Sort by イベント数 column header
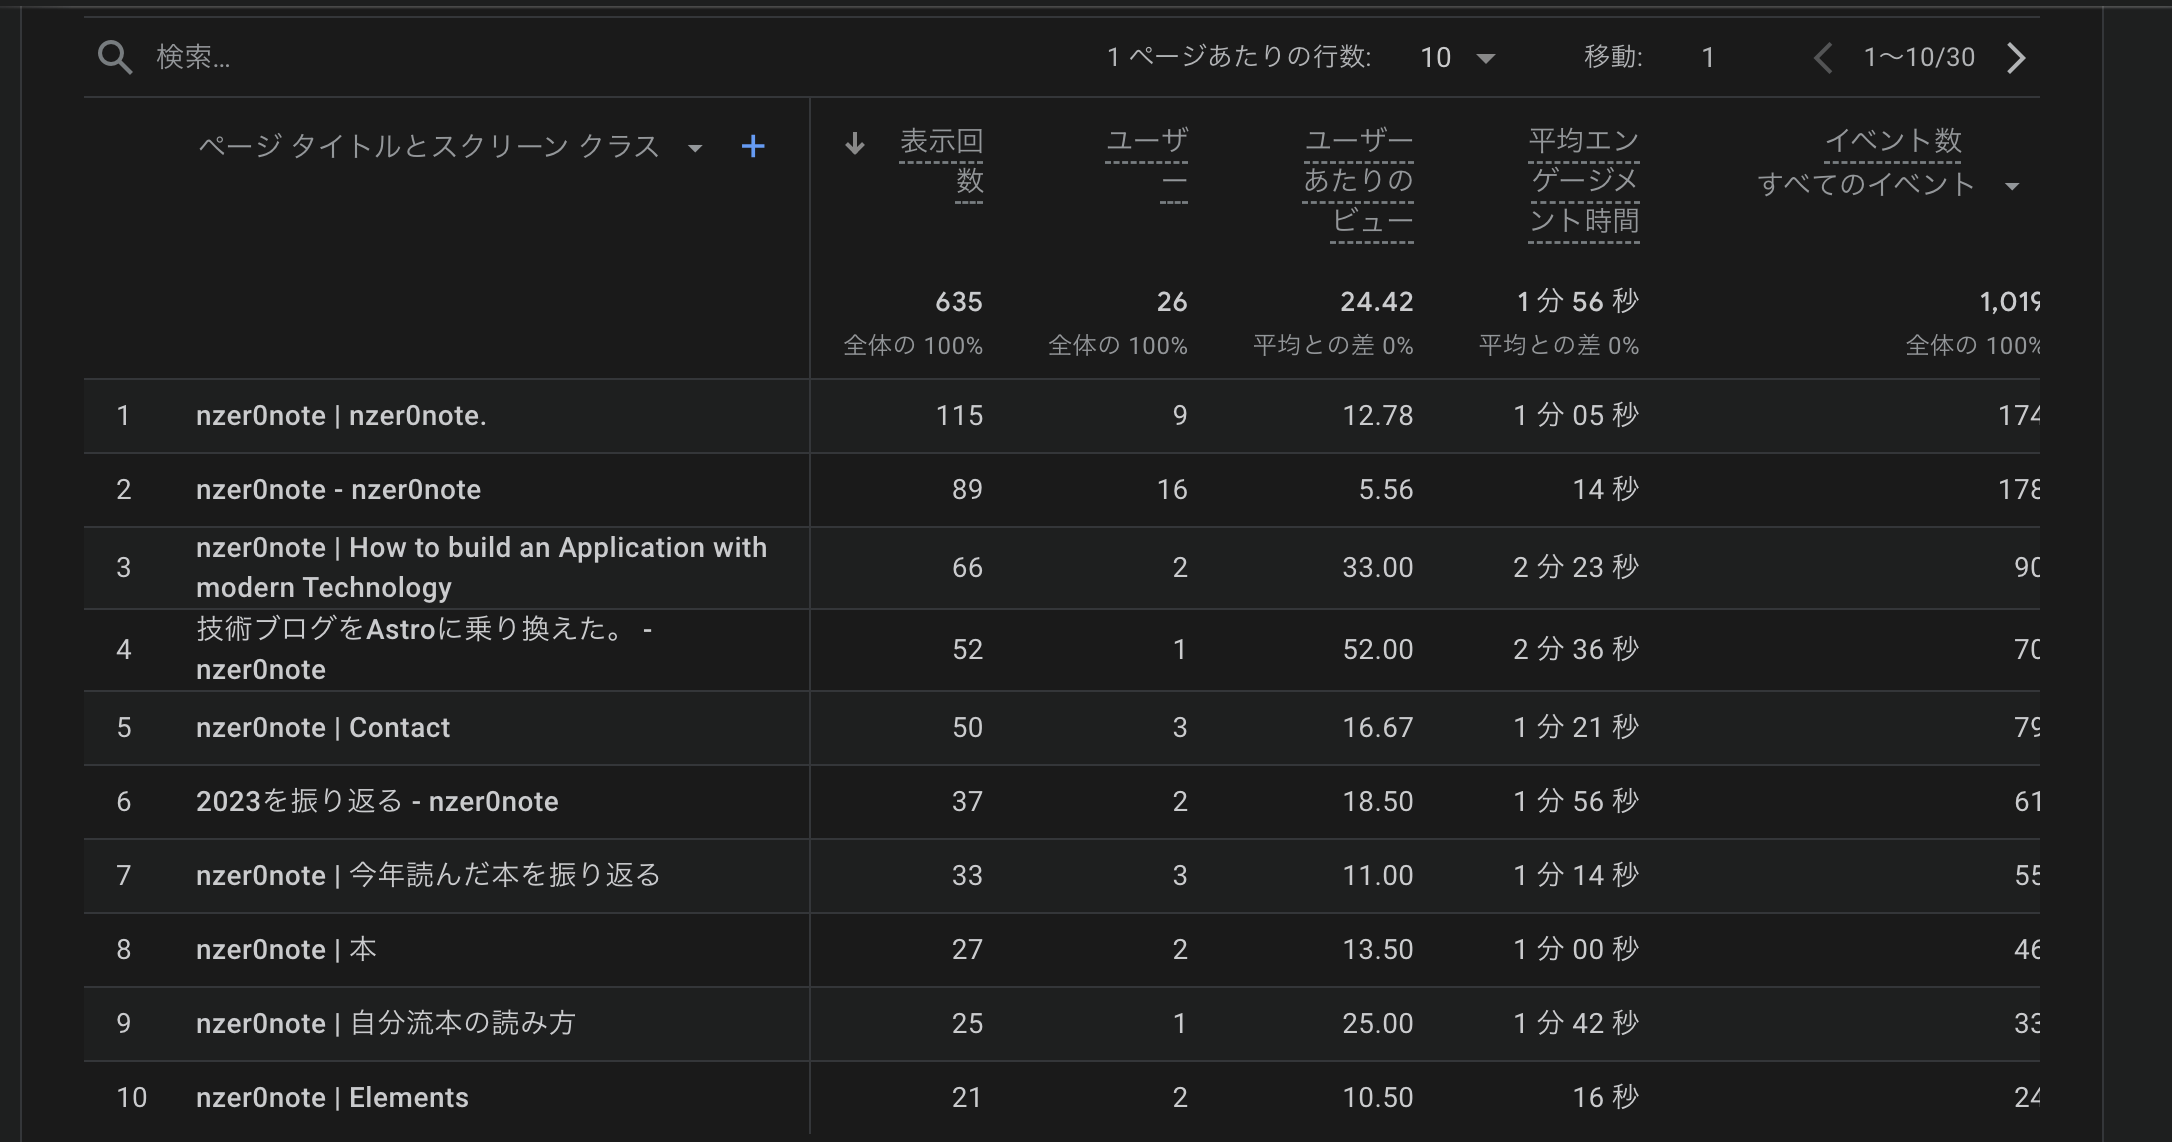Viewport: 2172px width, 1142px height. pyautogui.click(x=1893, y=141)
